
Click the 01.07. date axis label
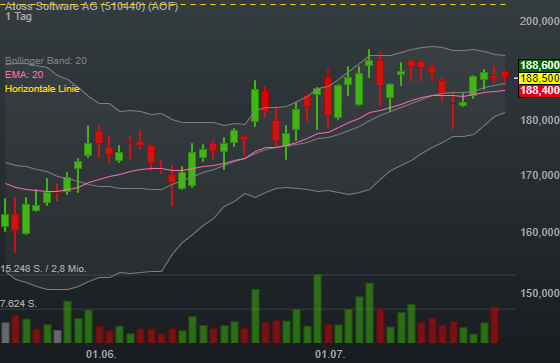pyautogui.click(x=330, y=354)
